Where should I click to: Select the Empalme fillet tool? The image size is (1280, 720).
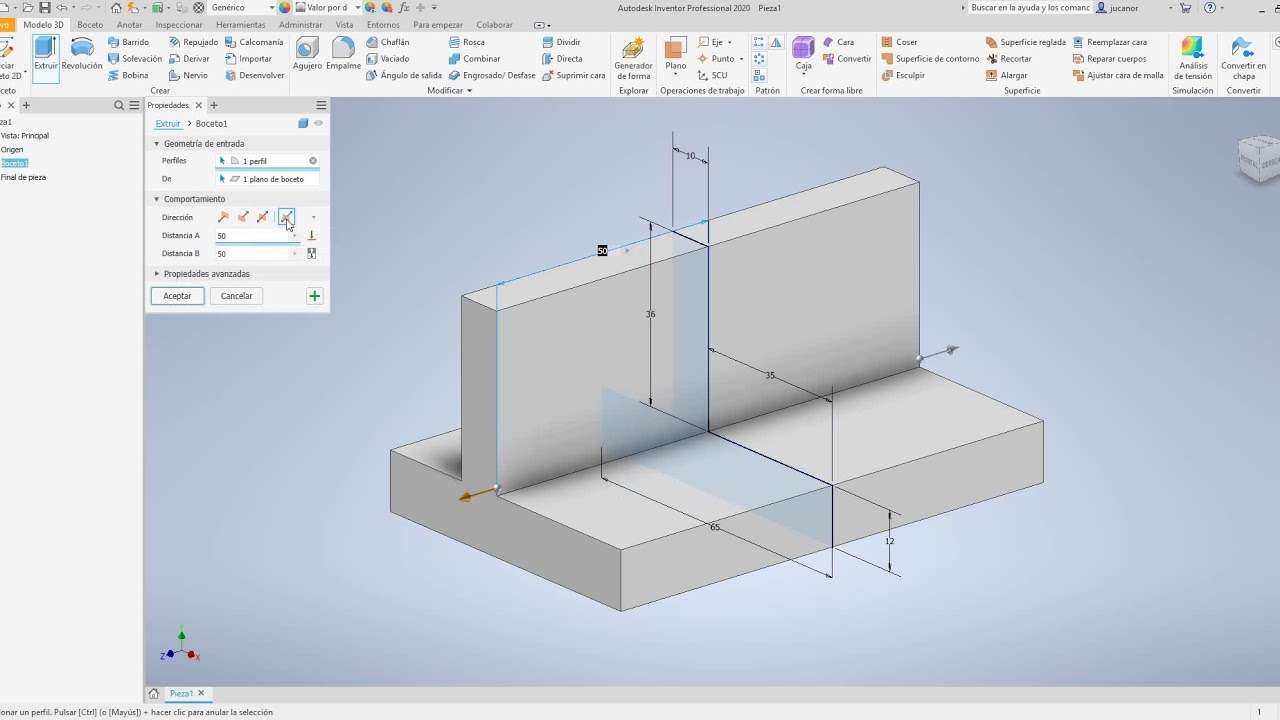[x=343, y=54]
